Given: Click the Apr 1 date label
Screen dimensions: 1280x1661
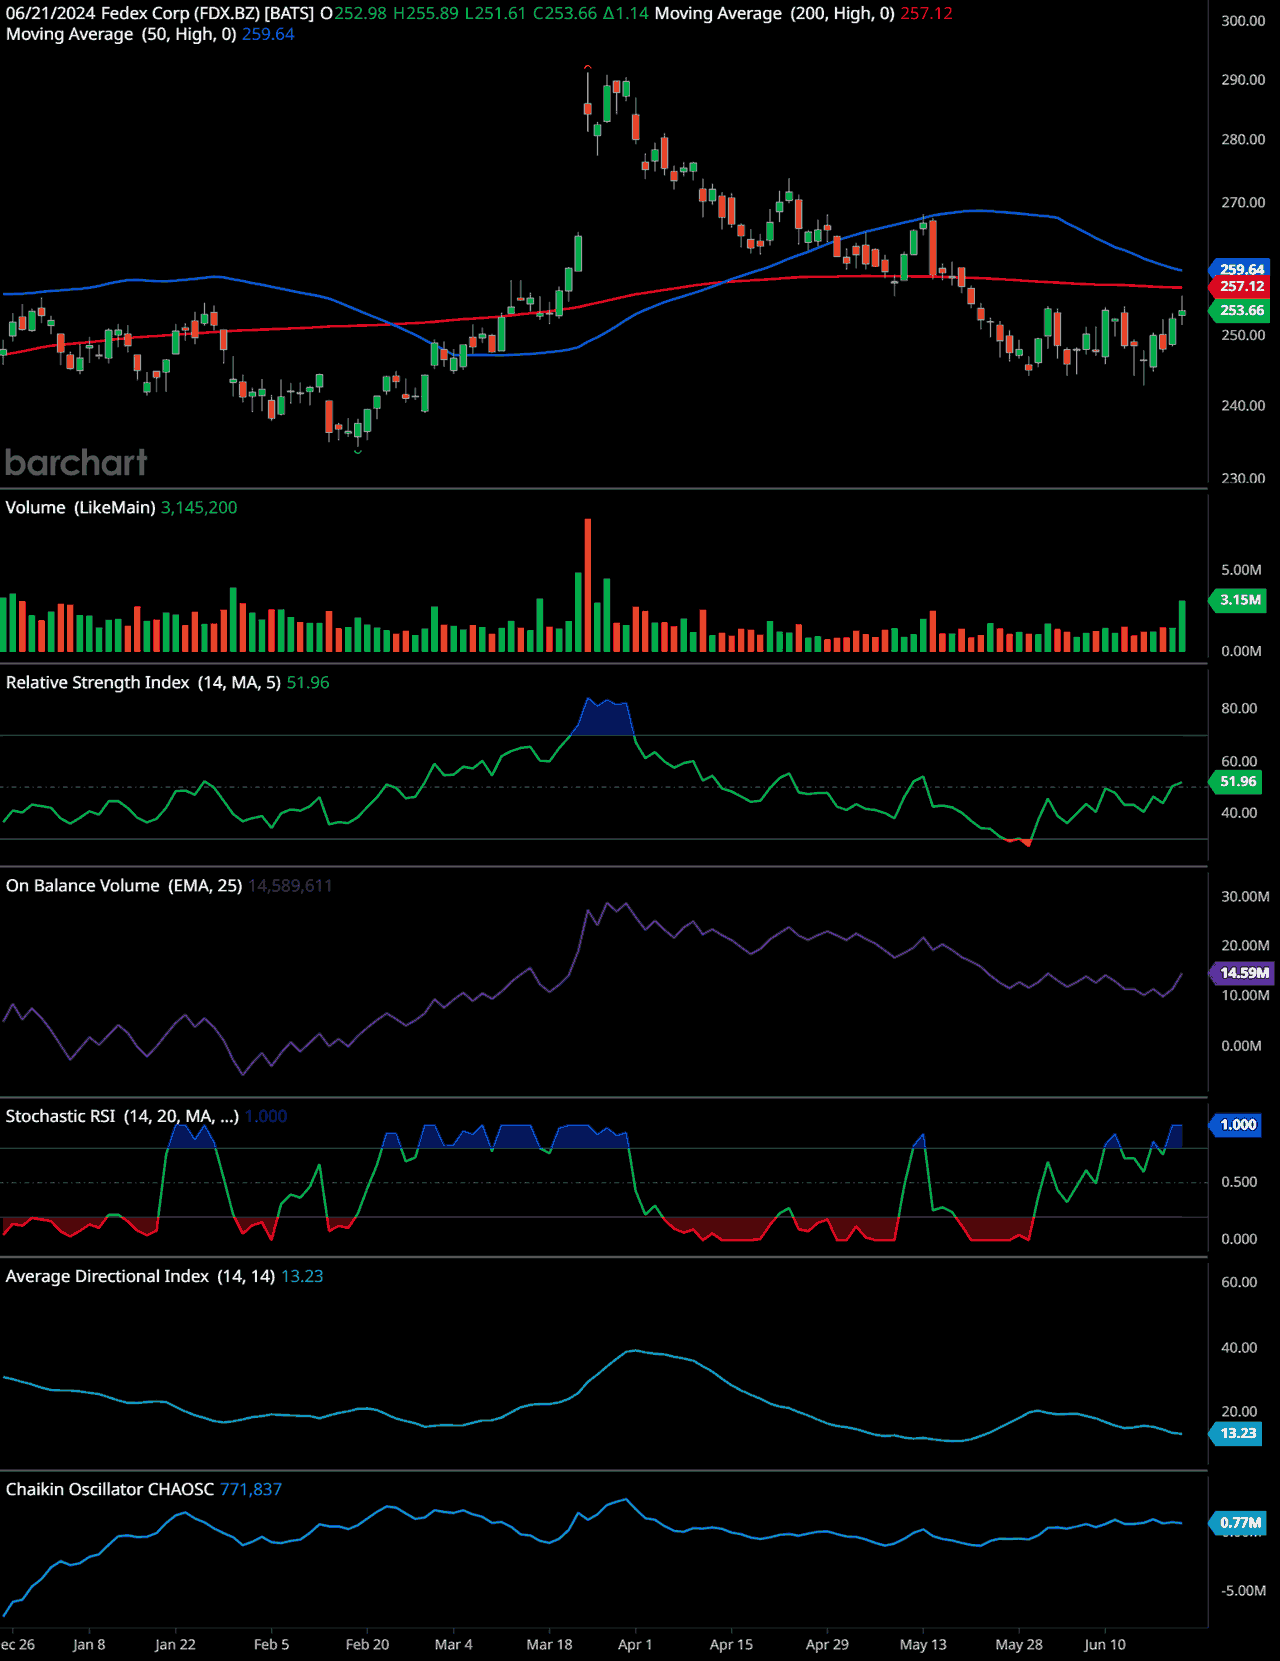Looking at the screenshot, I should coord(635,1645).
